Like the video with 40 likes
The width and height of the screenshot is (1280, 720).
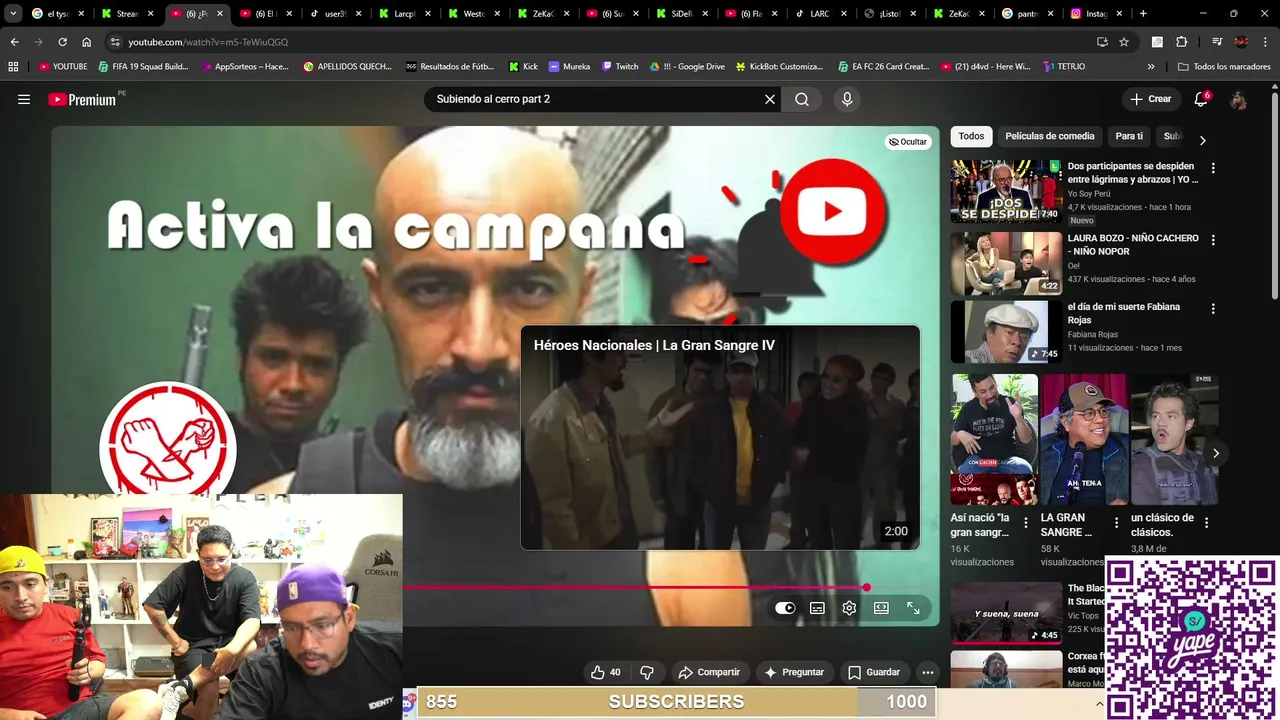(606, 672)
